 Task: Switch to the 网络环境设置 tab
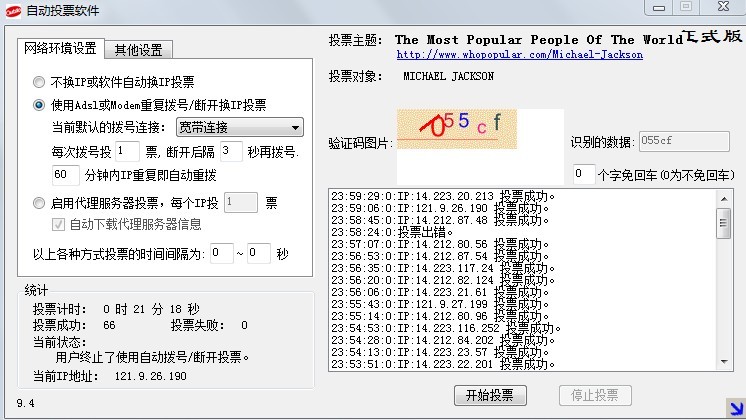pos(60,49)
